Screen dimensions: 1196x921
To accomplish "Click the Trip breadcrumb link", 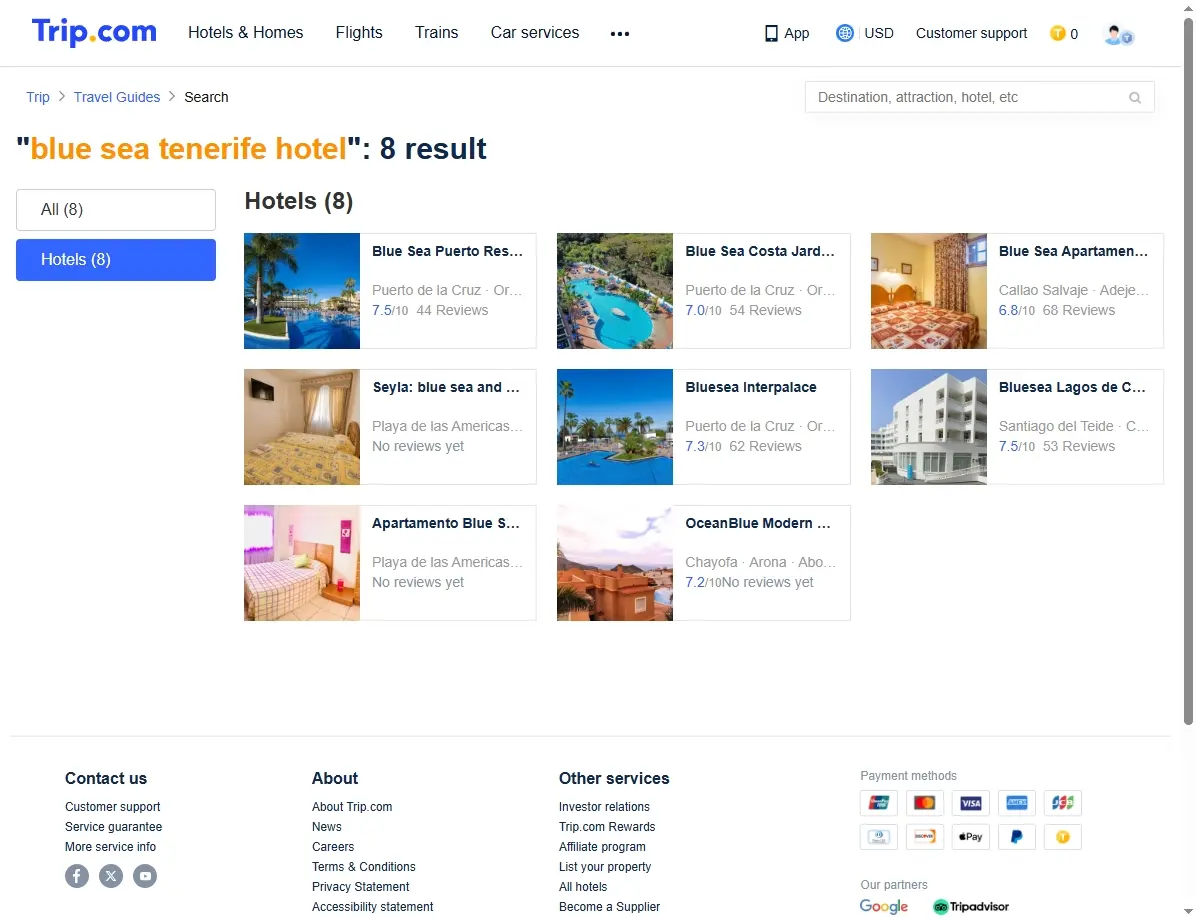I will click(x=37, y=97).
